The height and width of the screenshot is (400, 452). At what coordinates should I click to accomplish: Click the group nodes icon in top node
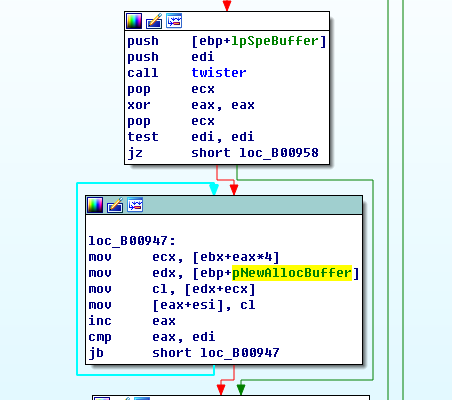pyautogui.click(x=174, y=21)
